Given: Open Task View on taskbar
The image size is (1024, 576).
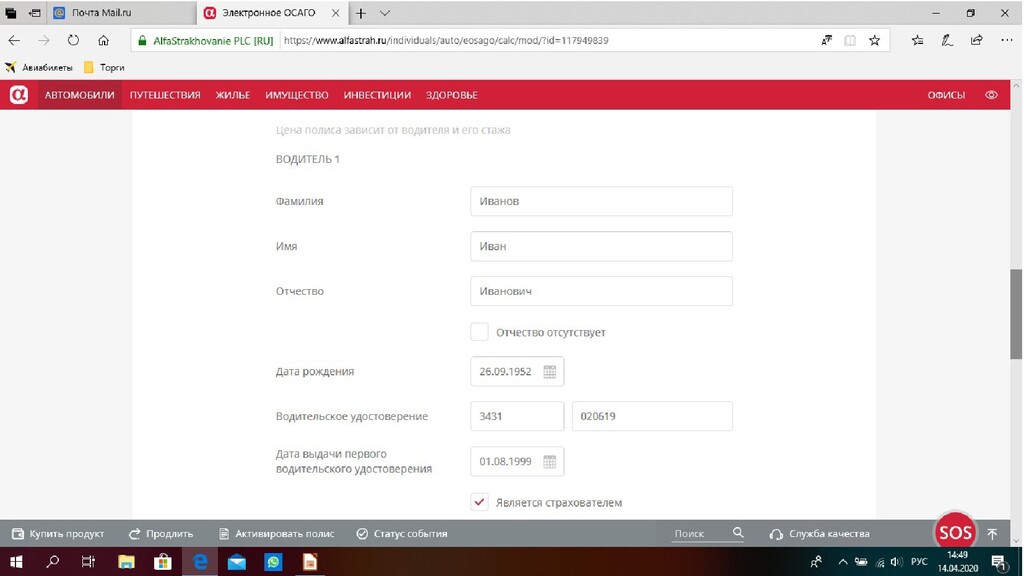Looking at the screenshot, I should 88,562.
